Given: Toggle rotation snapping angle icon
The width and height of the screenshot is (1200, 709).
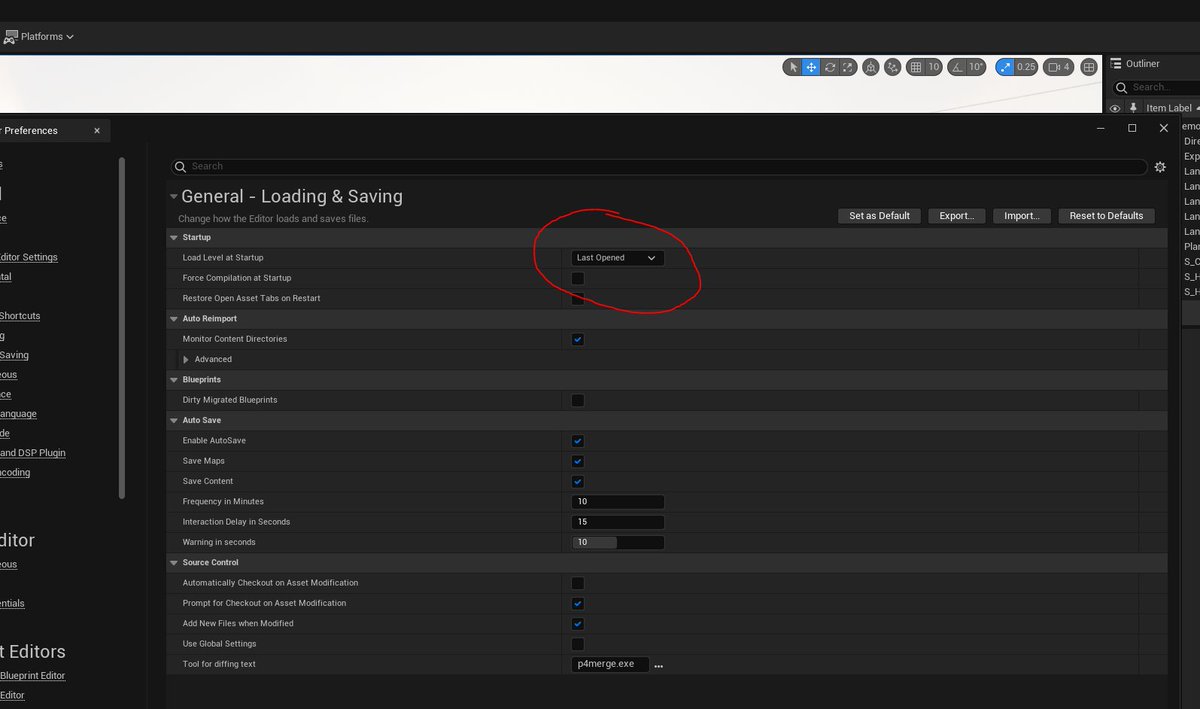Looking at the screenshot, I should (x=957, y=67).
